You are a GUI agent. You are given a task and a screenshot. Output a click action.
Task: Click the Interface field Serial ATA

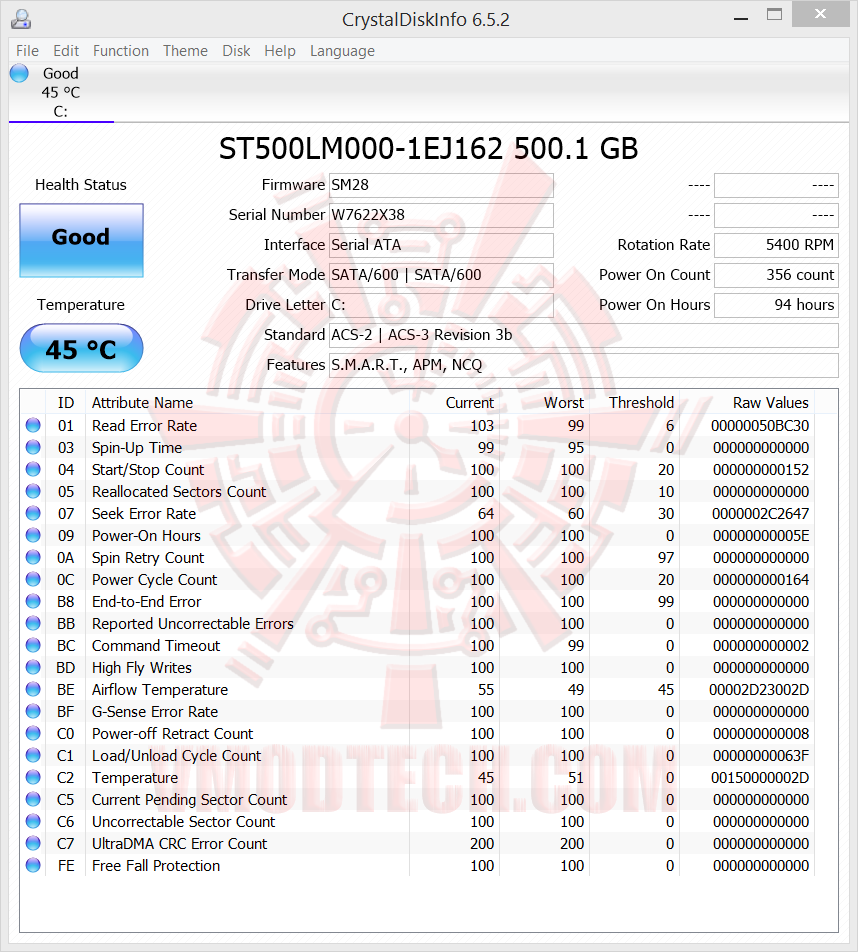[441, 245]
